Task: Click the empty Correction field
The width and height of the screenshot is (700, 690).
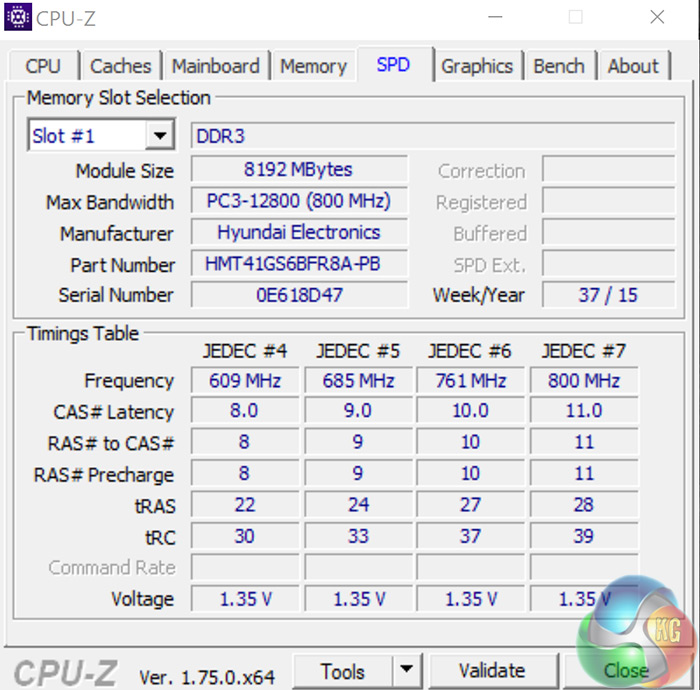Action: pos(608,169)
